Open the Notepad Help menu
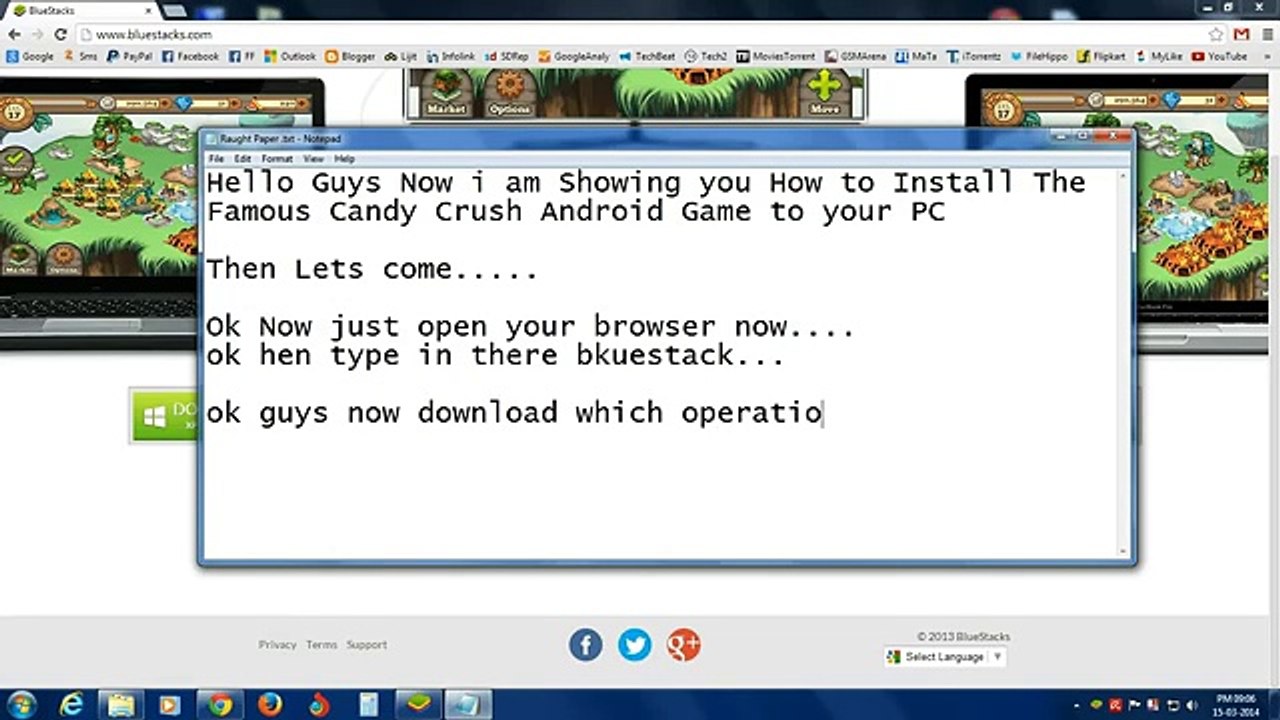This screenshot has width=1280, height=720. [344, 159]
